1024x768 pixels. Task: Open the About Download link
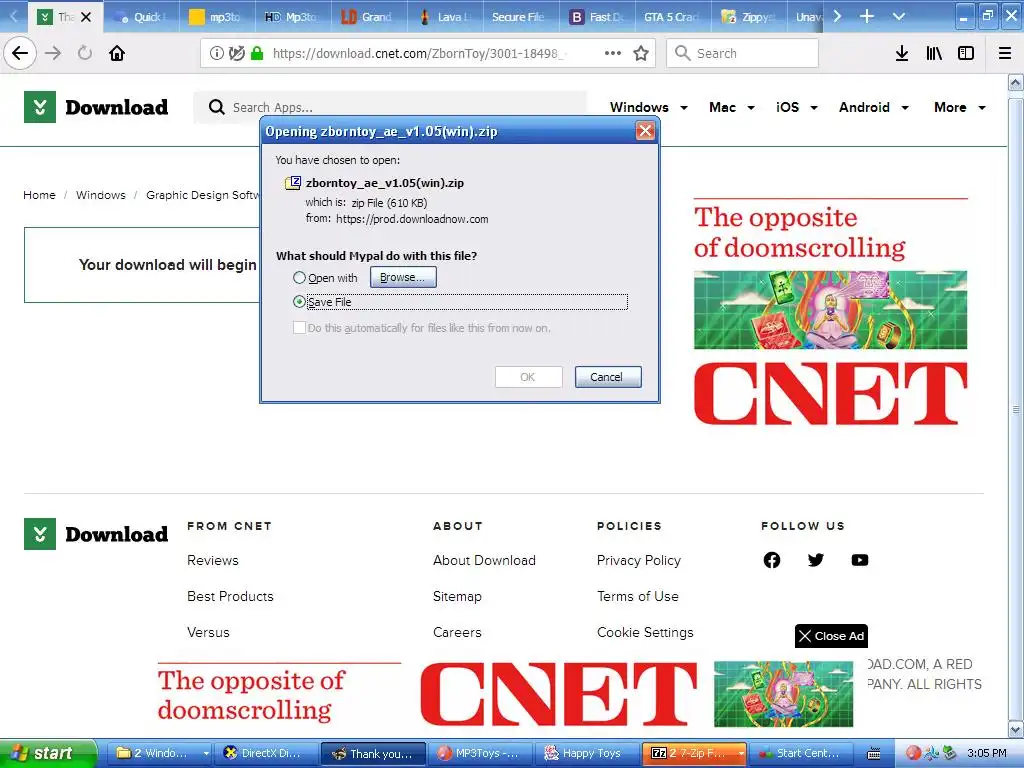pyautogui.click(x=485, y=560)
